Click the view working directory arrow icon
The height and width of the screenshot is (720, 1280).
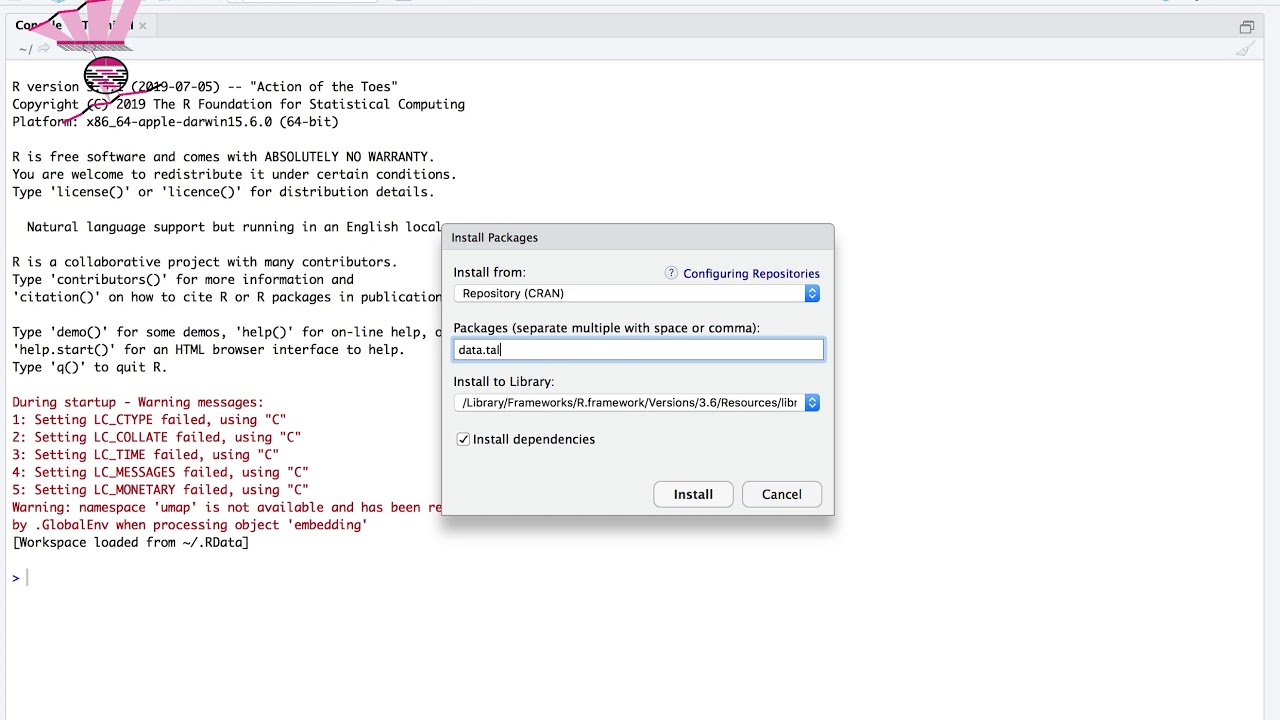pos(44,49)
